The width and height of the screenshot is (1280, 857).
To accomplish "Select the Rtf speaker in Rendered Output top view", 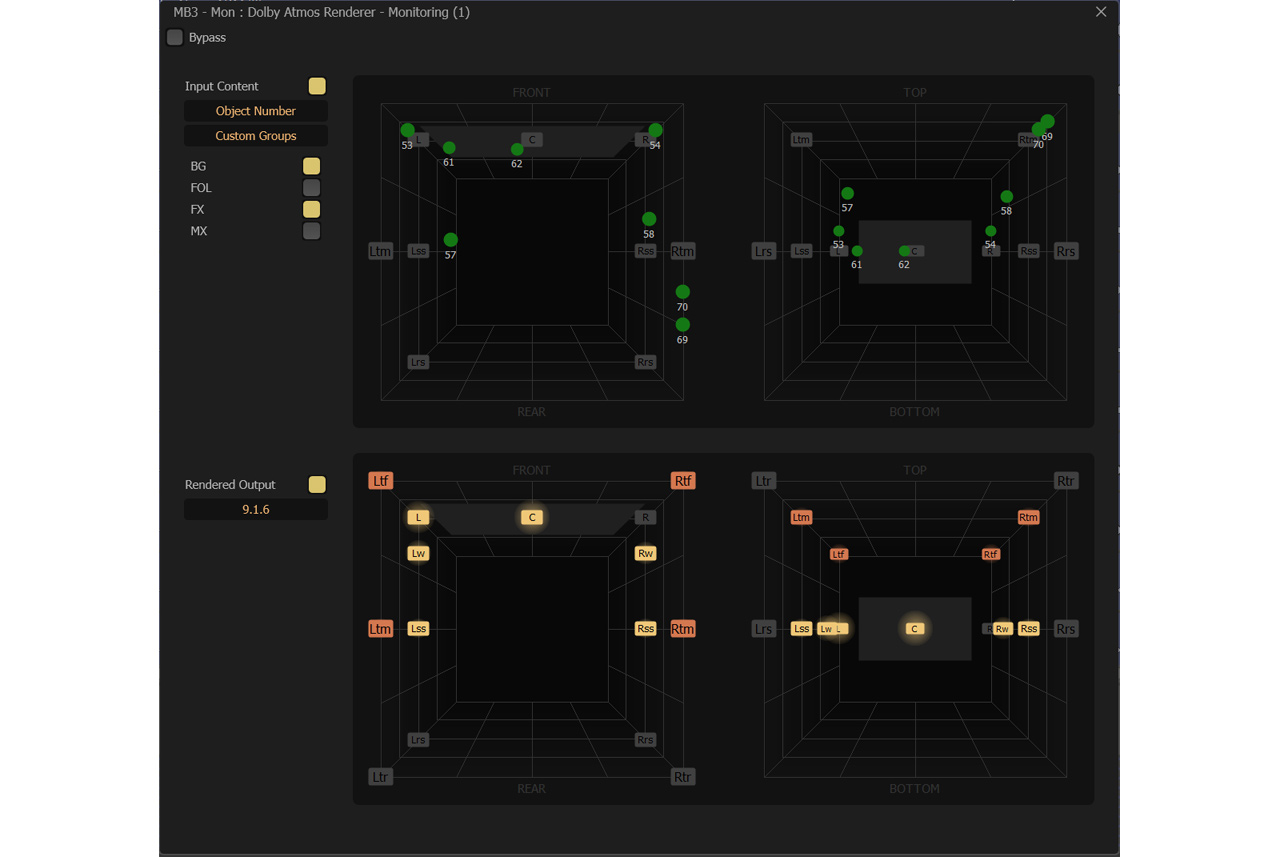I will coord(991,554).
